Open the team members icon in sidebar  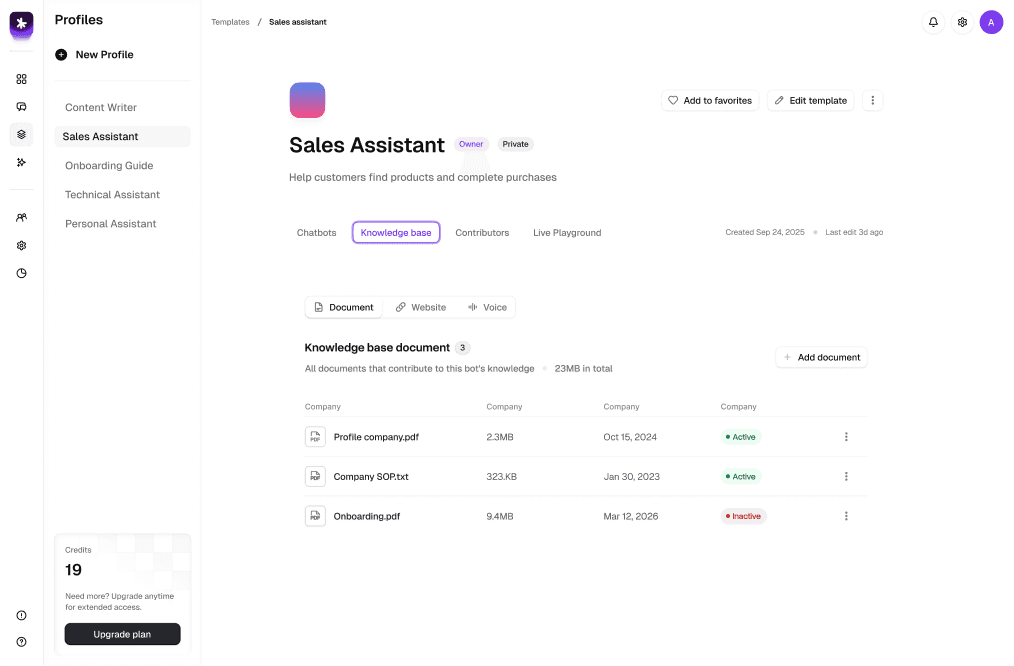coord(21,217)
